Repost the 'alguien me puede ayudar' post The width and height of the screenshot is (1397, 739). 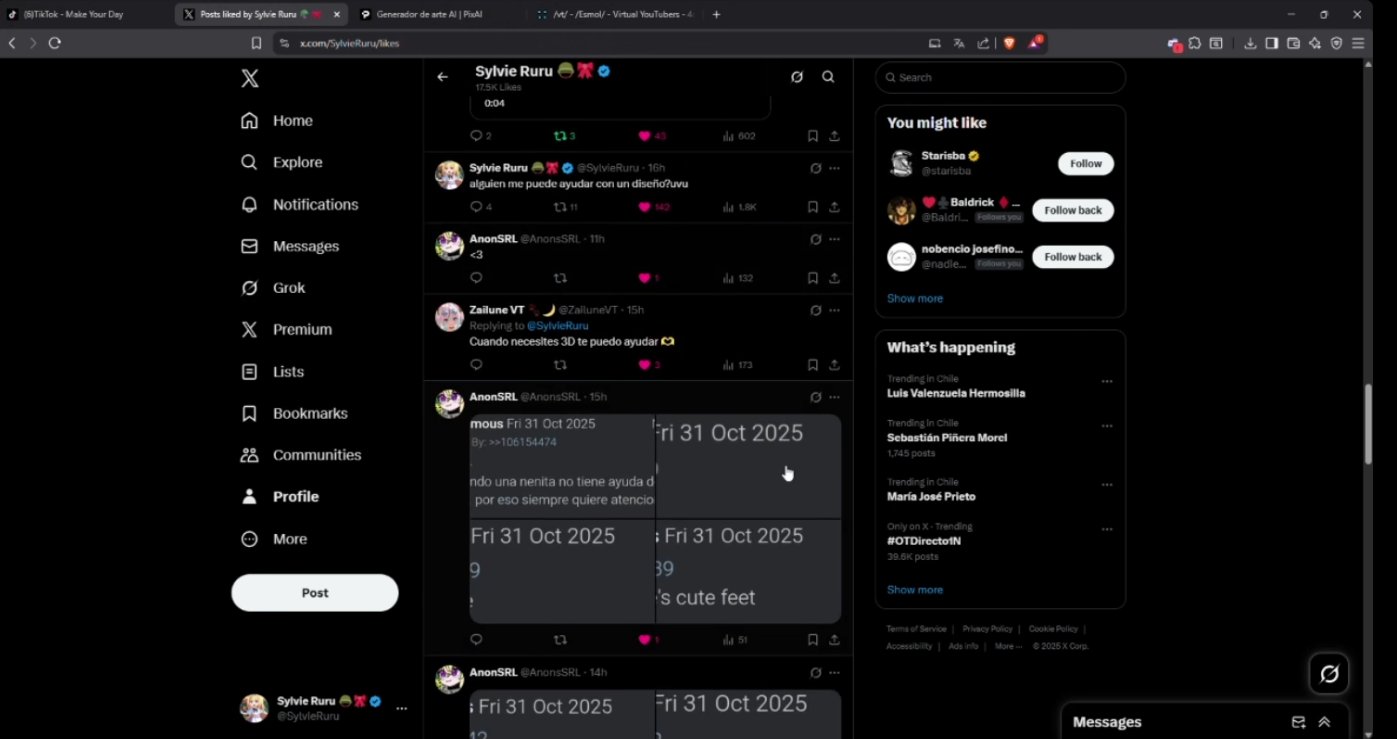[x=560, y=207]
